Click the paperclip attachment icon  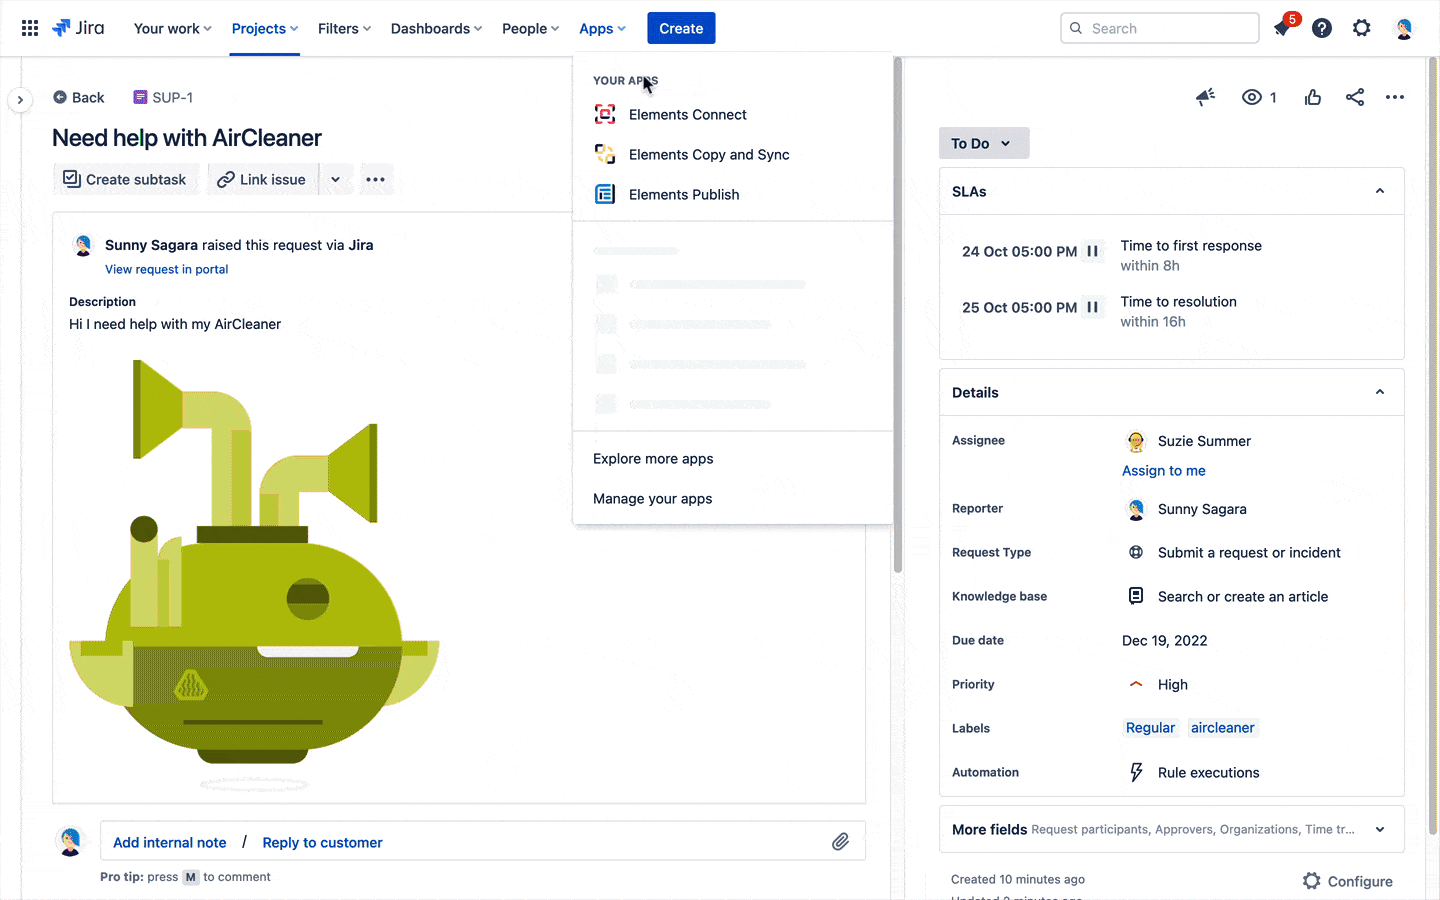(840, 842)
